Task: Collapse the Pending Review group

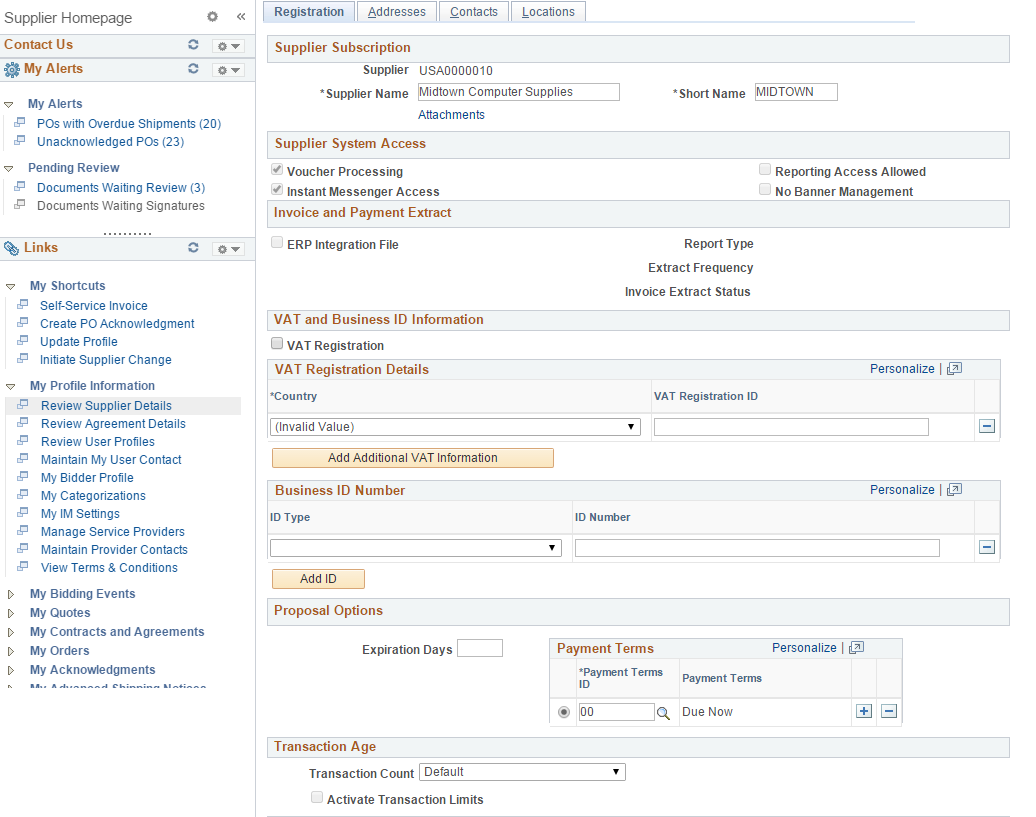Action: pos(9,169)
